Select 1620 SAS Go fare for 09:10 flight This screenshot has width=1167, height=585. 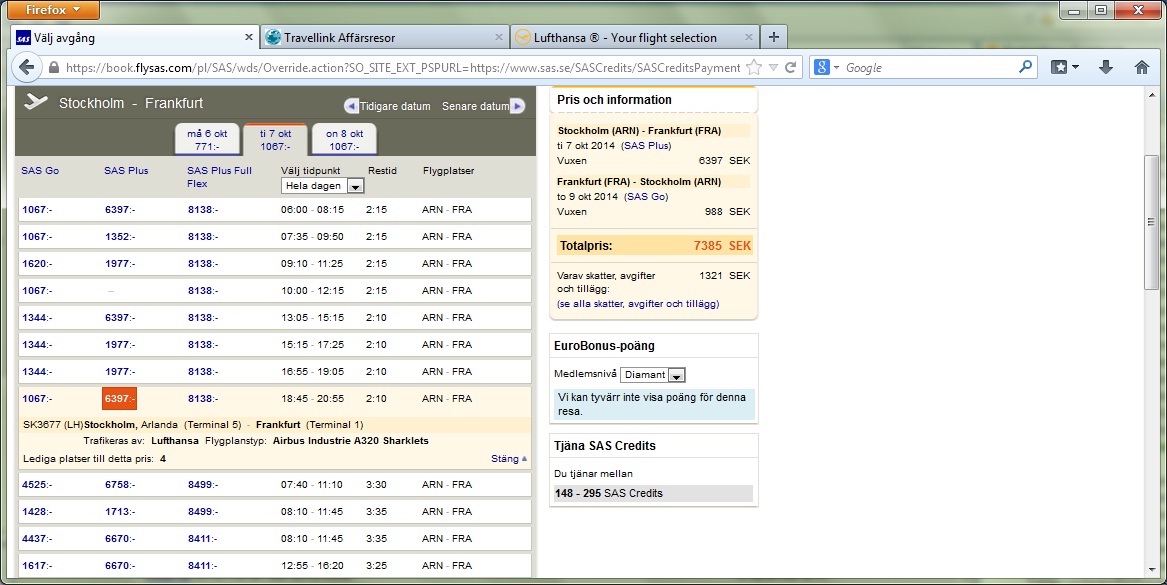(37, 263)
